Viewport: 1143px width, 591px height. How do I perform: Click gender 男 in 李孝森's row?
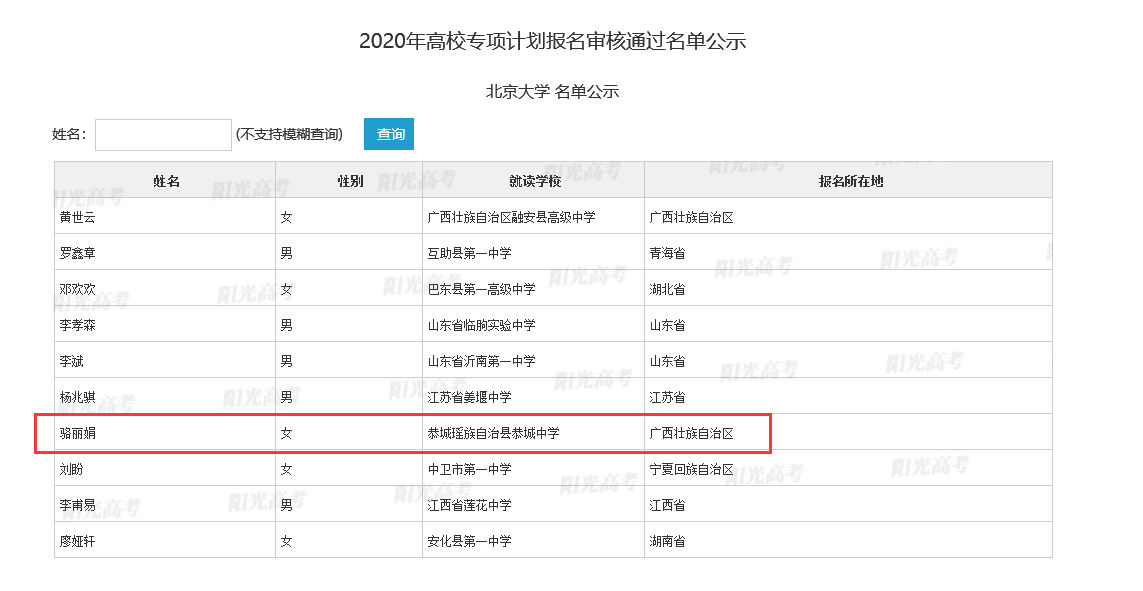pos(286,325)
